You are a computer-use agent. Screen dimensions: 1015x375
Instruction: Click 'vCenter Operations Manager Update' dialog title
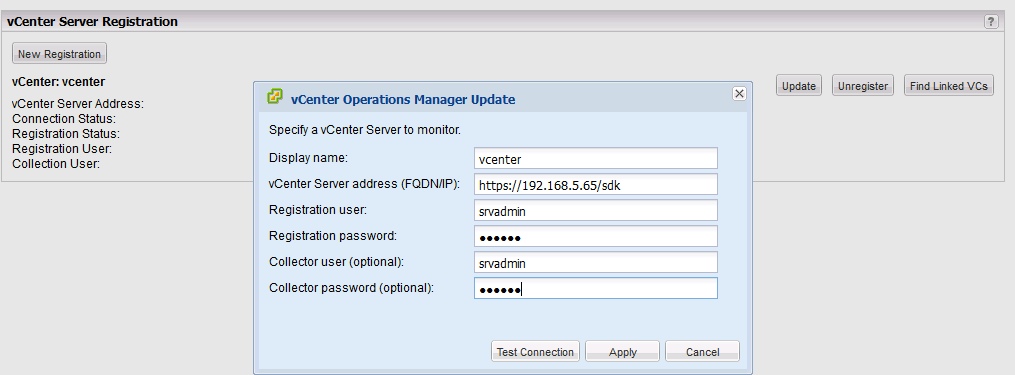403,100
